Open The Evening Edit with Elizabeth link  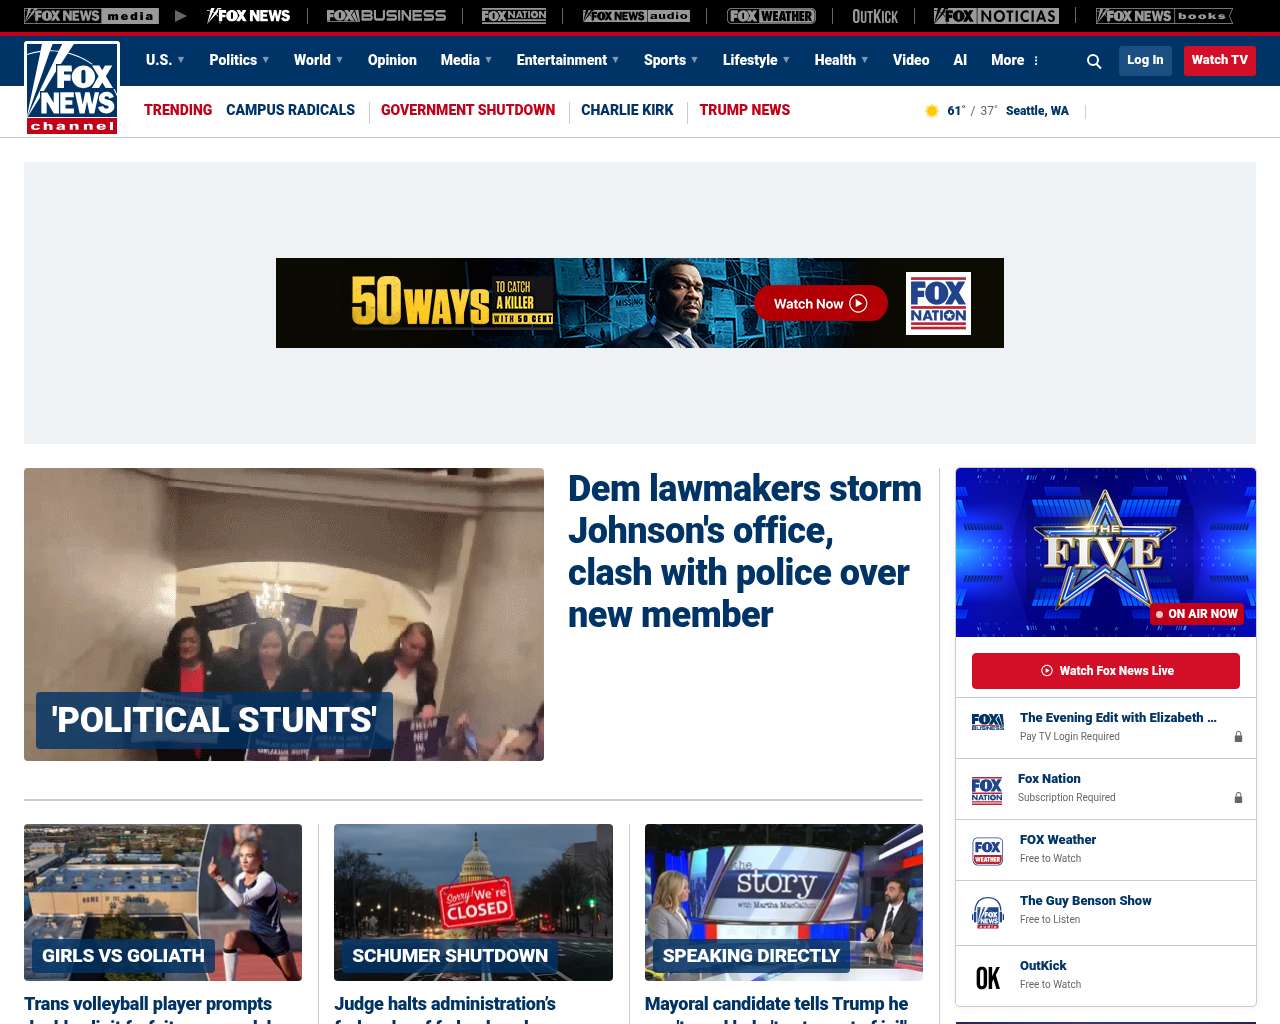1118,718
